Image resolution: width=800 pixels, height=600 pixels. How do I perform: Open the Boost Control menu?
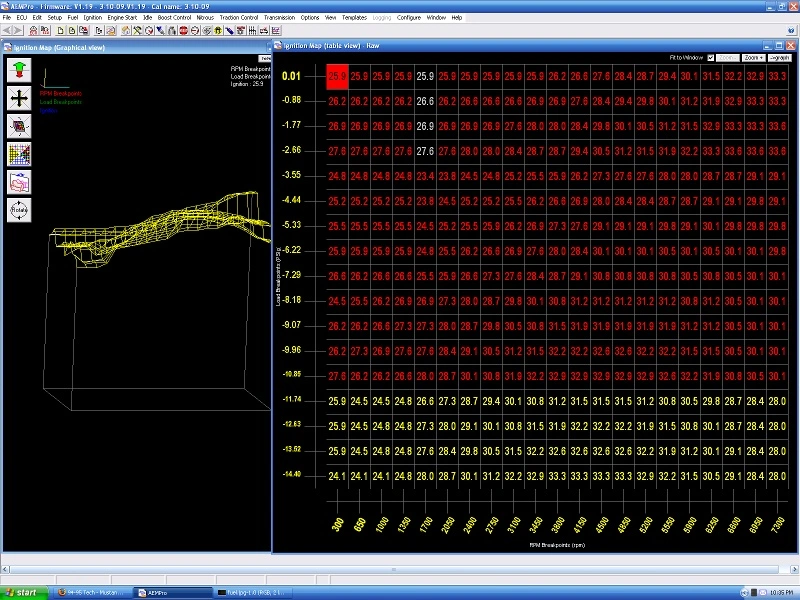click(x=174, y=17)
